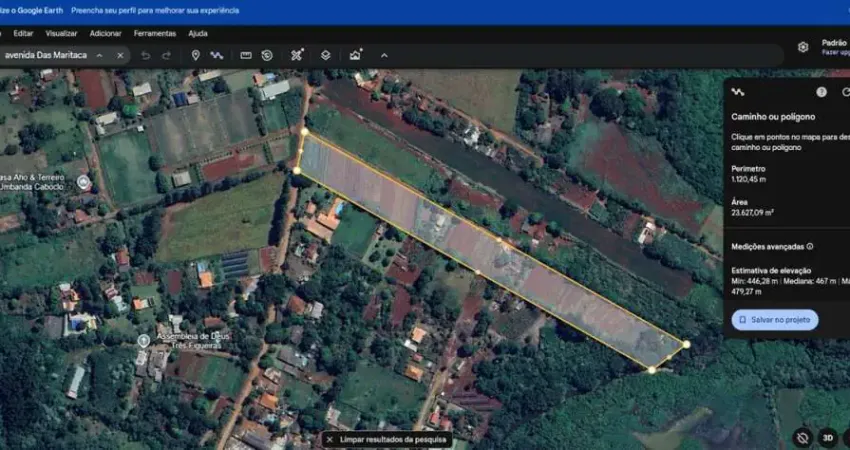850x450 pixels.
Task: Select the Assembleia de Deus place marker
Action: [144, 341]
